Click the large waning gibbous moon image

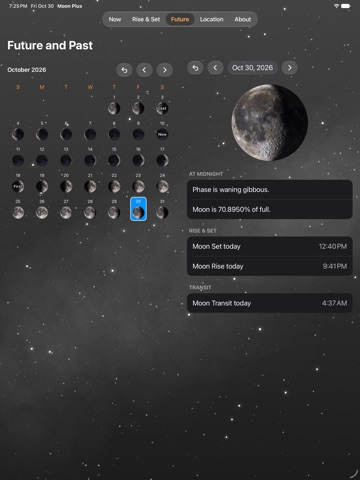(x=269, y=122)
